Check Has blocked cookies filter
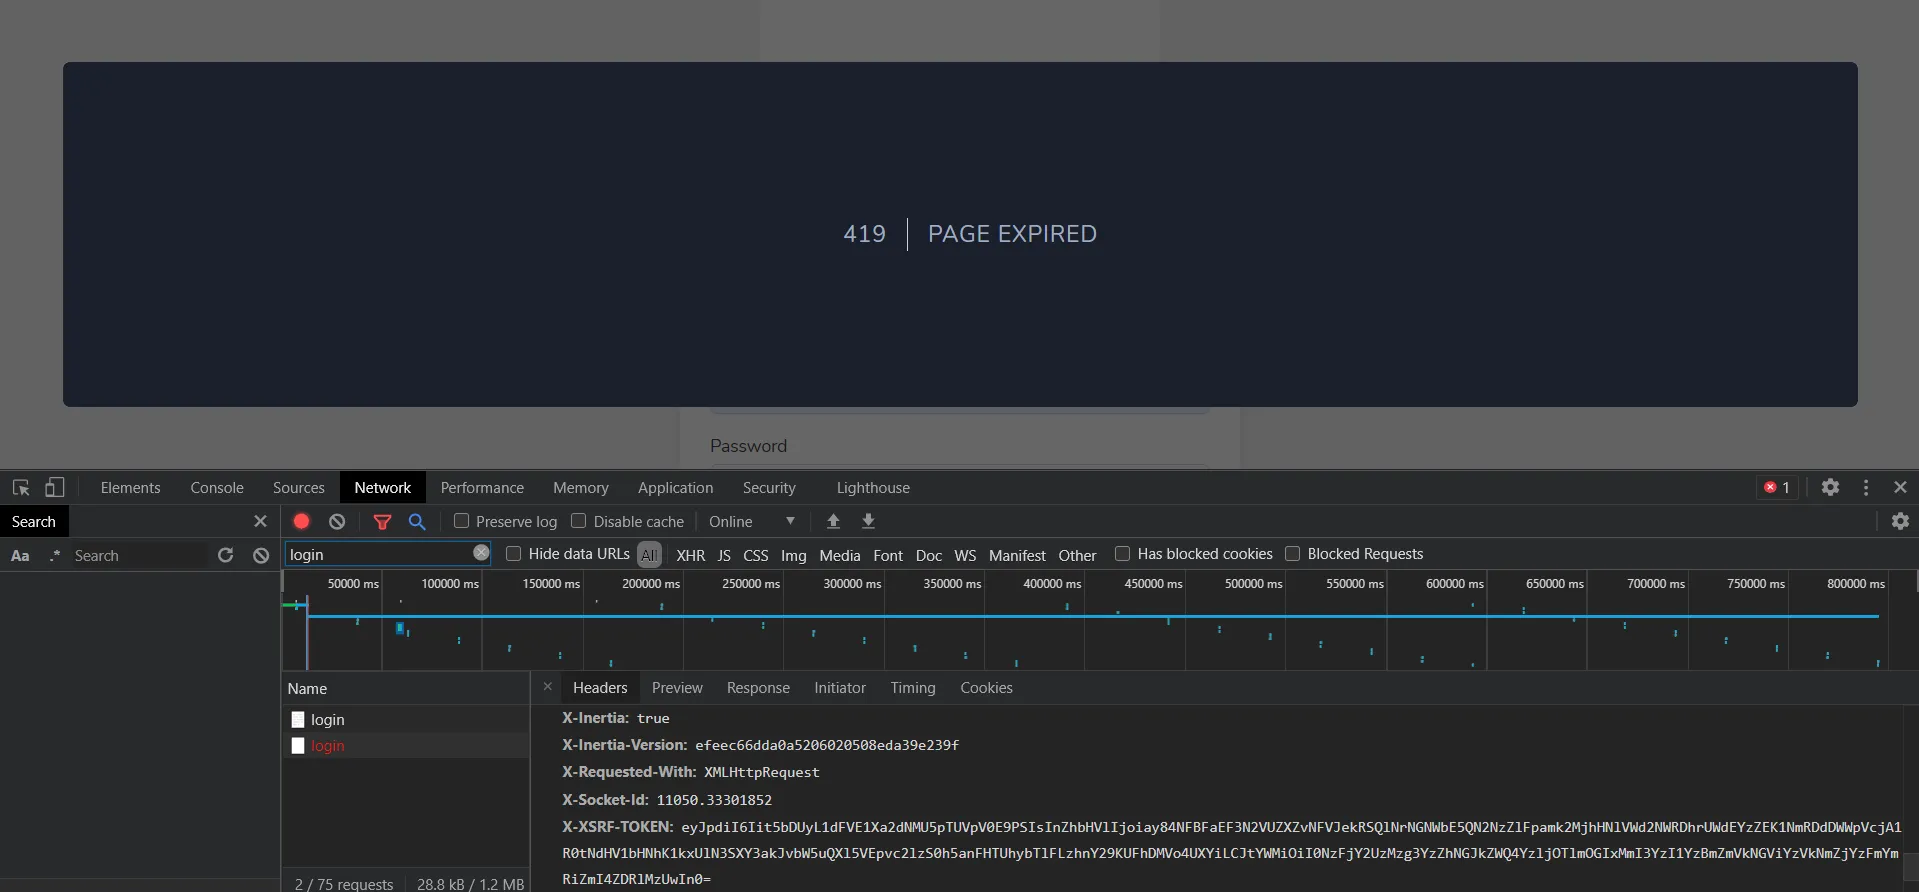The width and height of the screenshot is (1919, 892). [x=1122, y=554]
